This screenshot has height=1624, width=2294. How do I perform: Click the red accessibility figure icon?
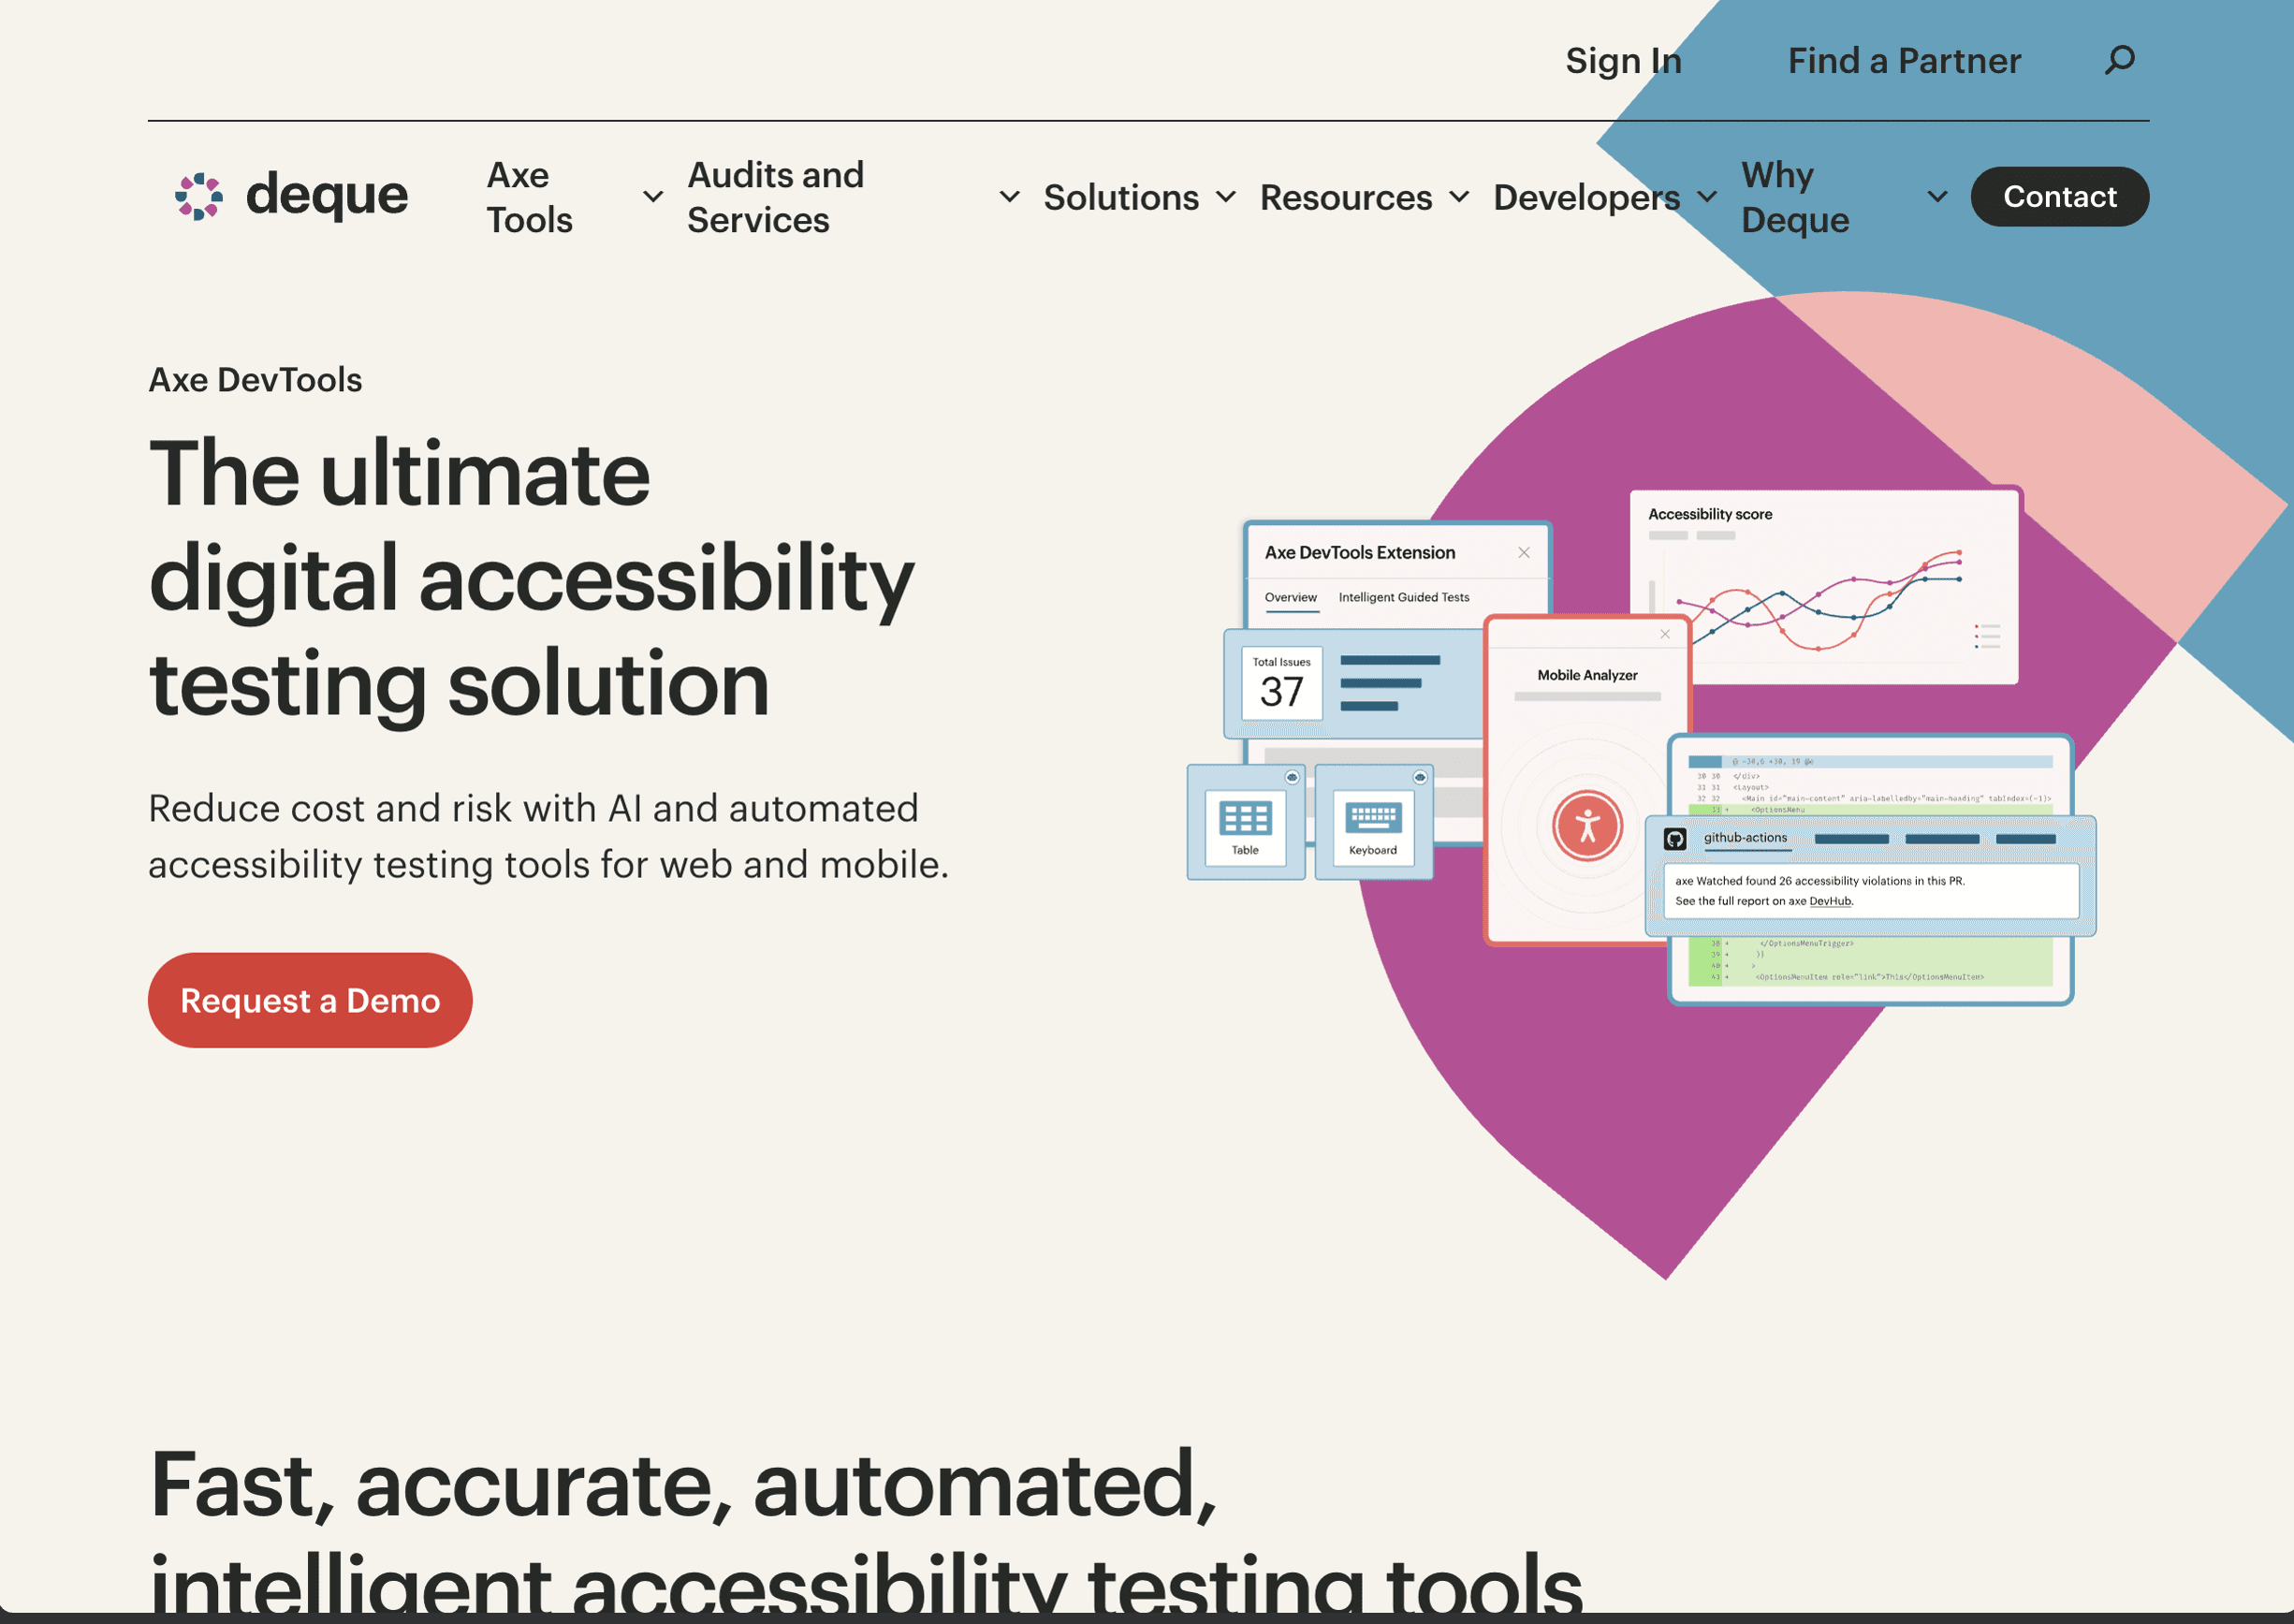point(1587,825)
